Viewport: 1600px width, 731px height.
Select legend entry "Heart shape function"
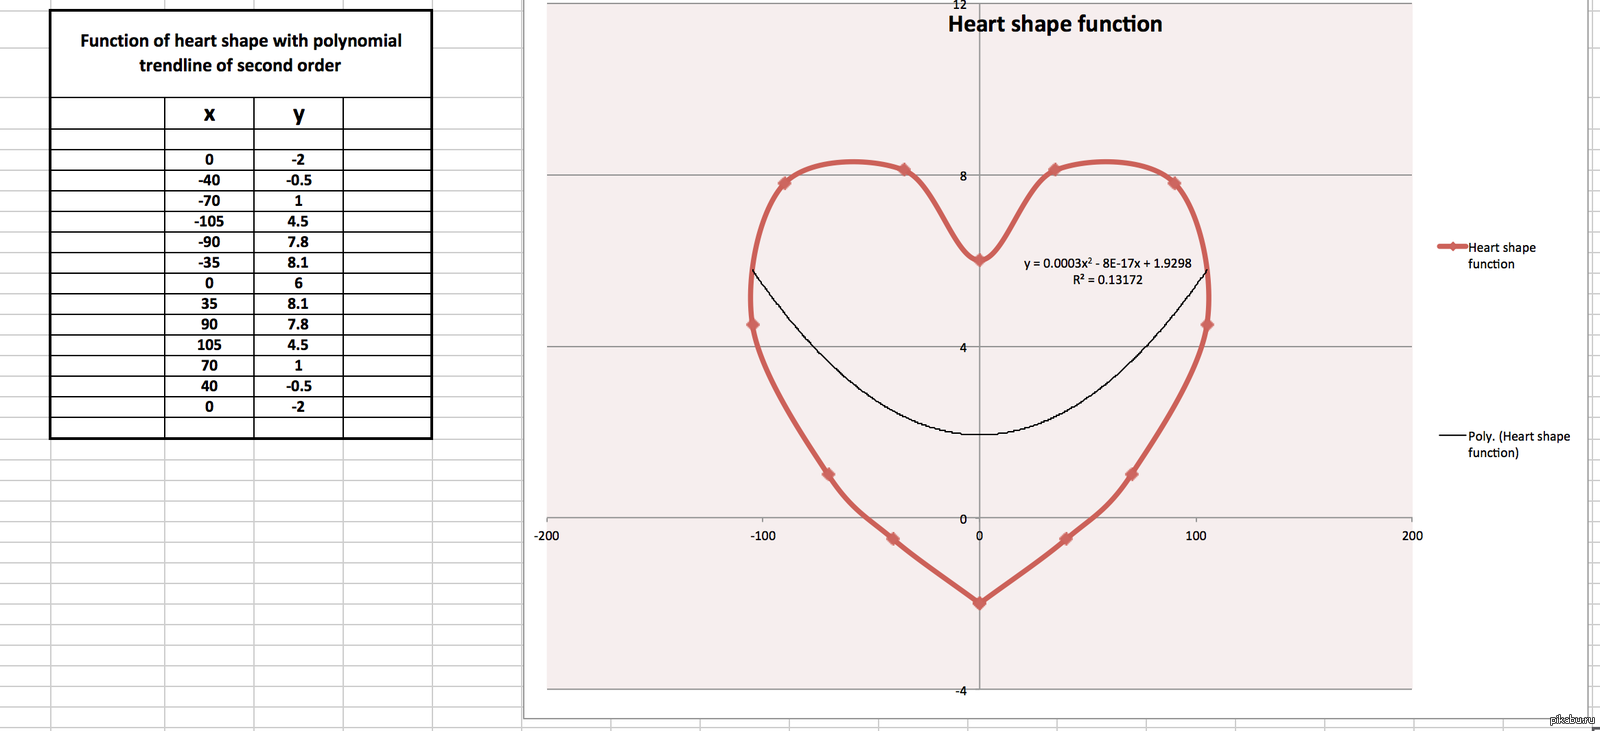(x=1488, y=255)
